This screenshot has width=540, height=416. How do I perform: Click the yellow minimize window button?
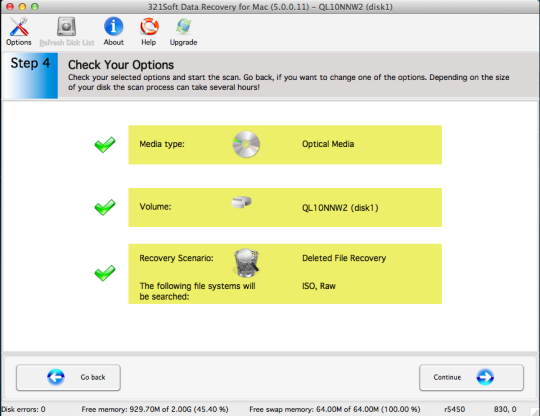tap(22, 7)
